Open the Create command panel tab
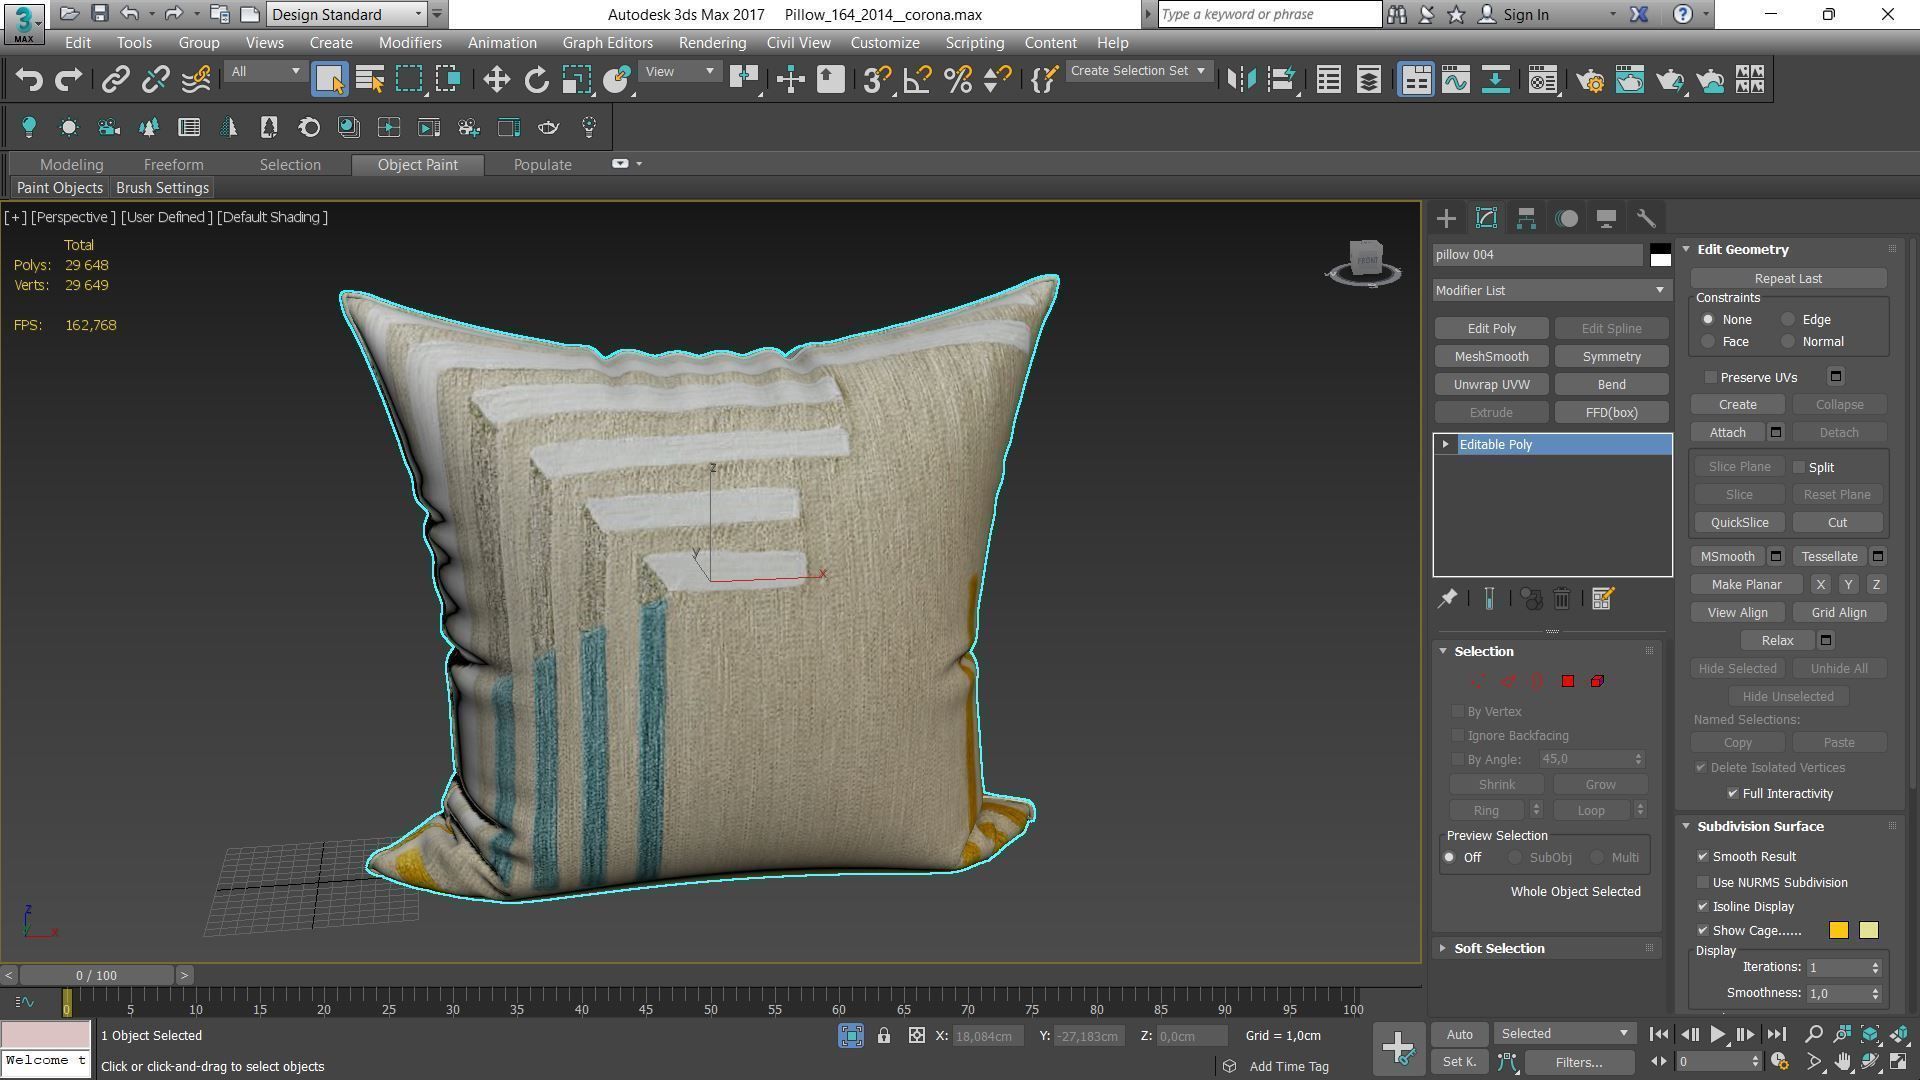The height and width of the screenshot is (1080, 1920). [x=1446, y=218]
